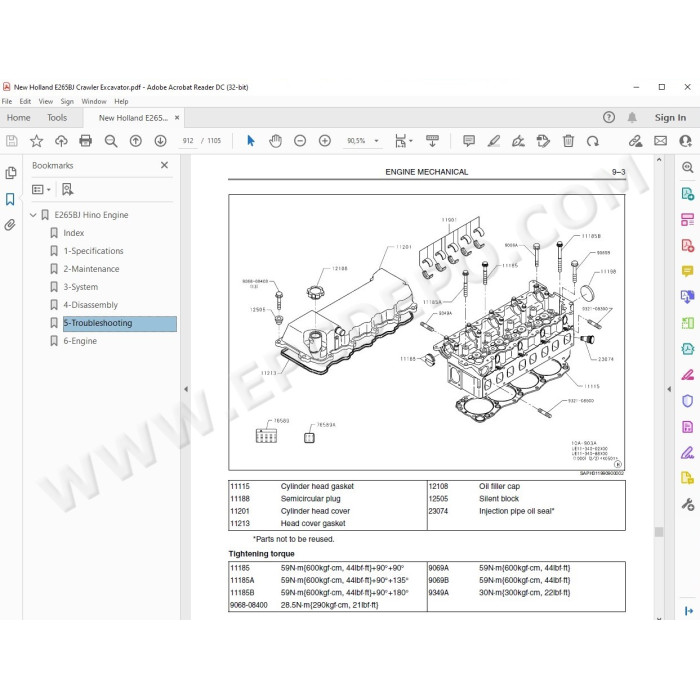Open the 1-Specifications bookmark
The height and width of the screenshot is (700, 700).
pyautogui.click(x=93, y=251)
